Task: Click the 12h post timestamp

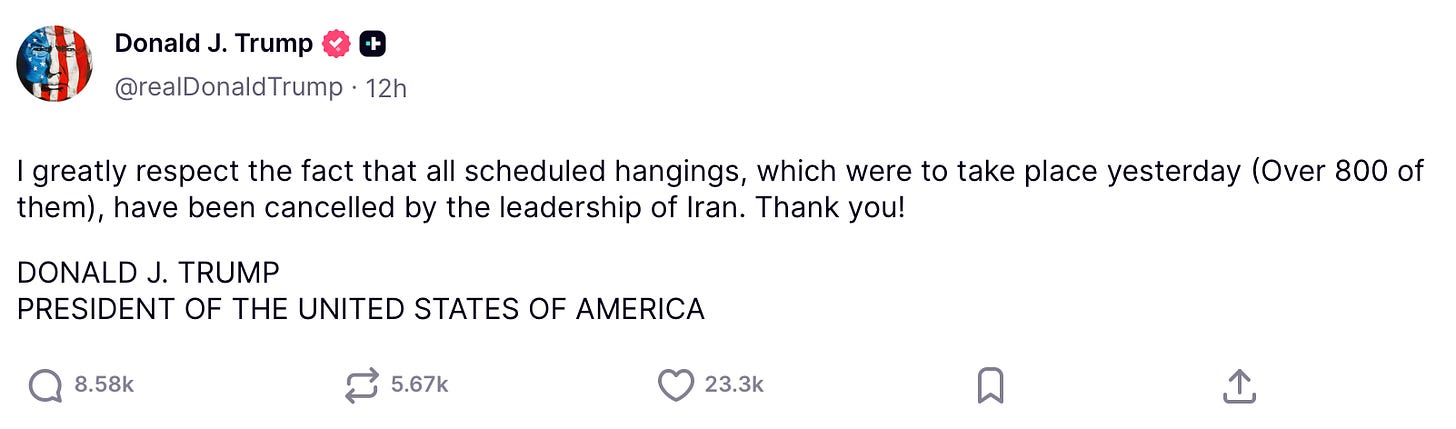Action: pos(387,87)
